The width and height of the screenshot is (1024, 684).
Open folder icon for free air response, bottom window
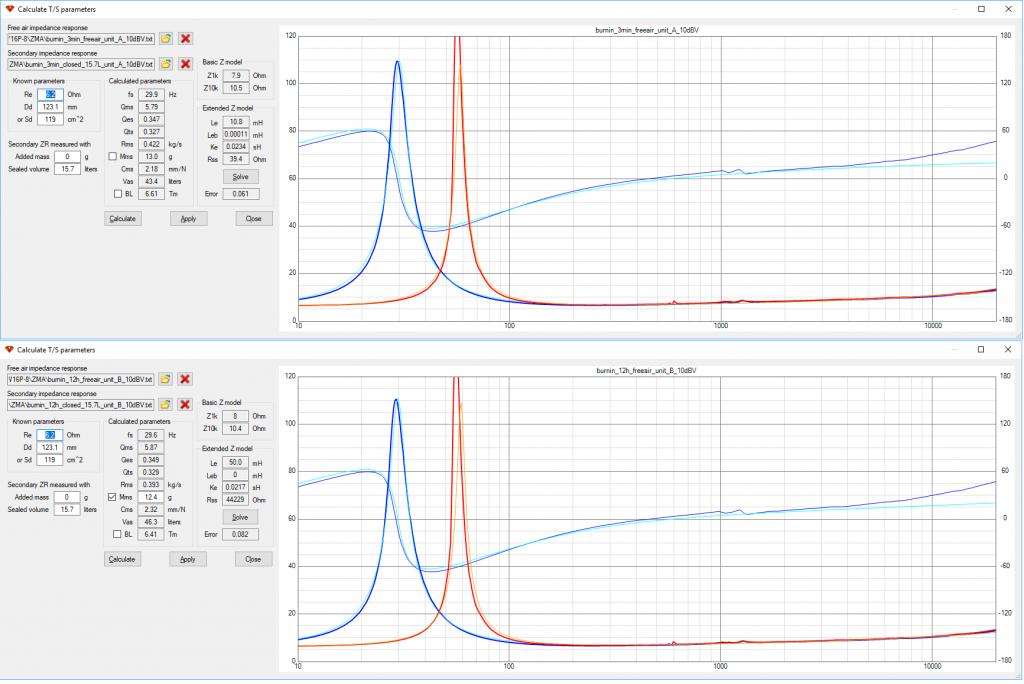[x=165, y=379]
